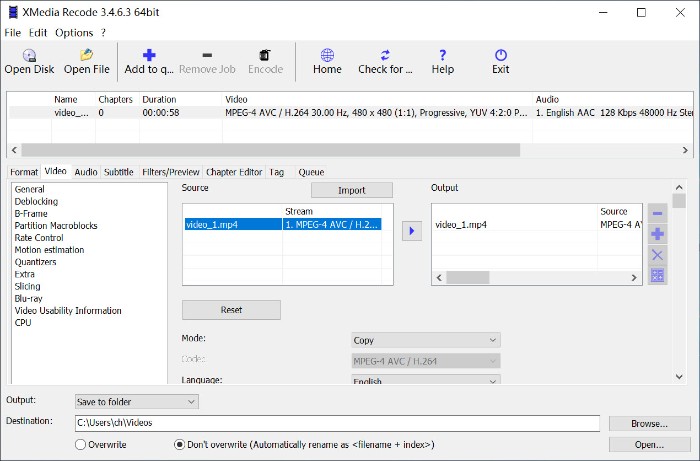Select Extra in the settings list

click(25, 274)
